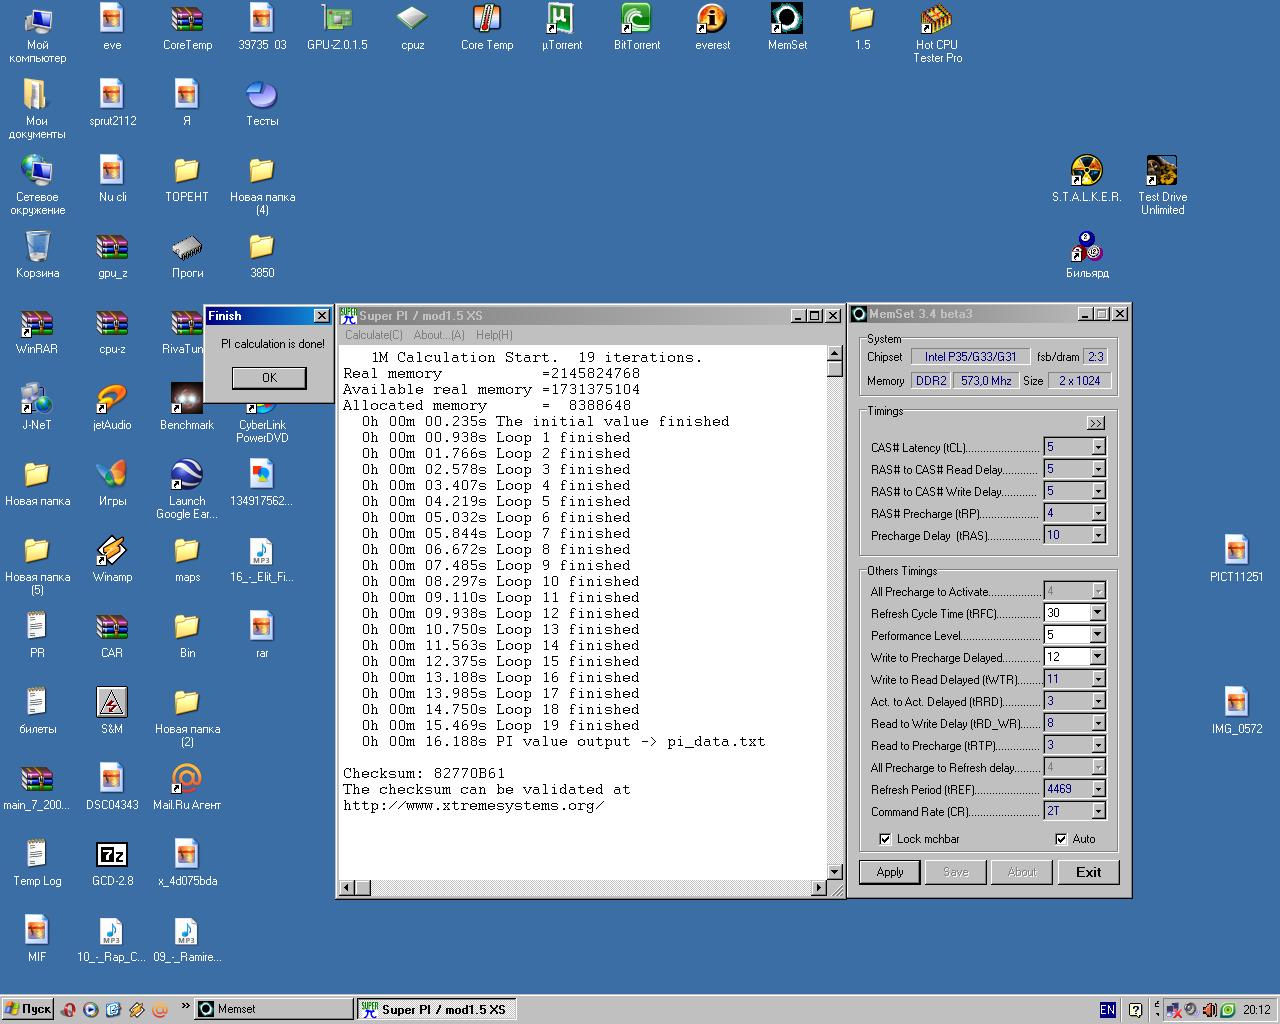This screenshot has height=1024, width=1280.
Task: Expand Refresh Cycle Time (tRFC) dropdown
Action: (x=1098, y=613)
